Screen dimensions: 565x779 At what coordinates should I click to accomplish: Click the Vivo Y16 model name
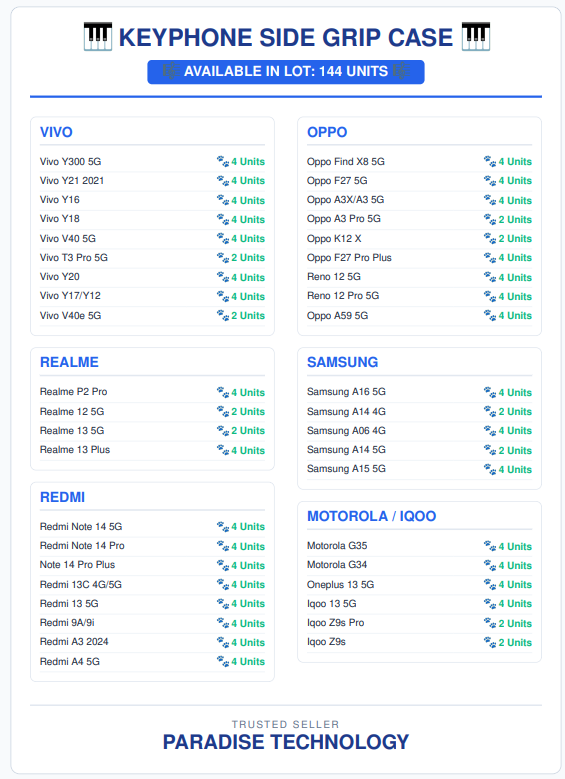coord(60,200)
